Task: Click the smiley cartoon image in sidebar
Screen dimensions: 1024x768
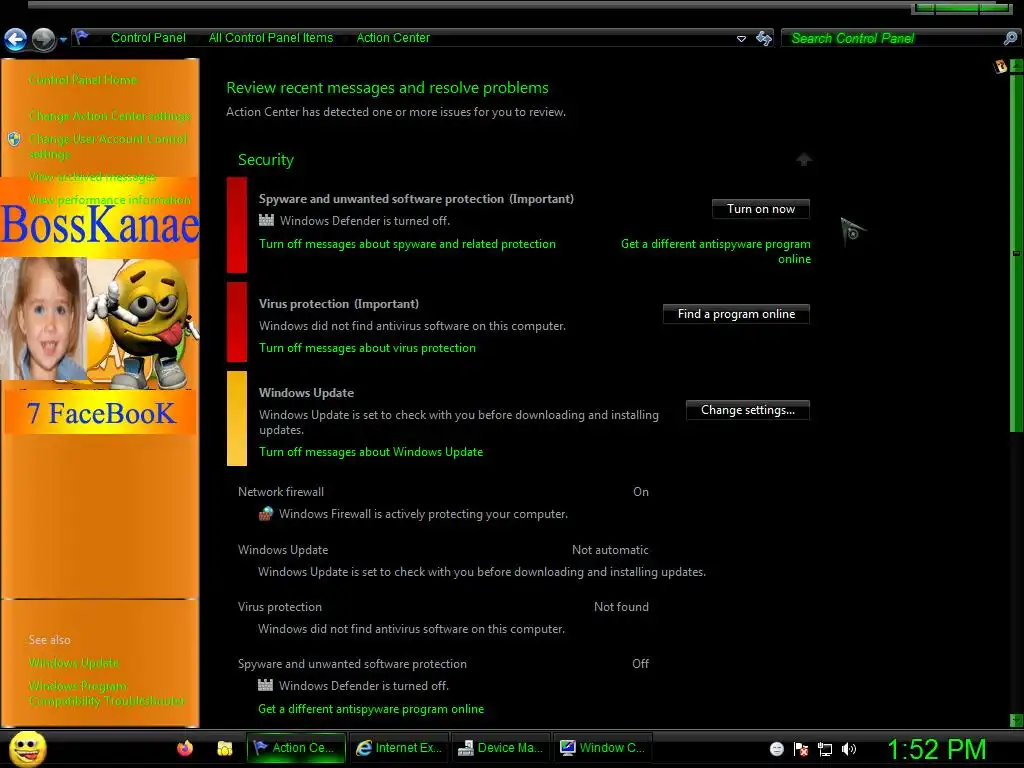Action: pyautogui.click(x=144, y=323)
